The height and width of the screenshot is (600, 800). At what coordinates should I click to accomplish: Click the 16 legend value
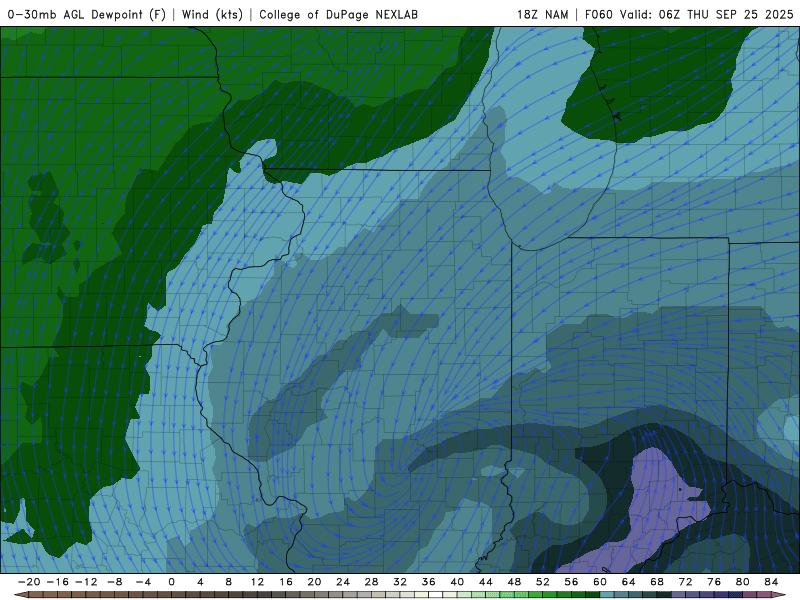(286, 582)
